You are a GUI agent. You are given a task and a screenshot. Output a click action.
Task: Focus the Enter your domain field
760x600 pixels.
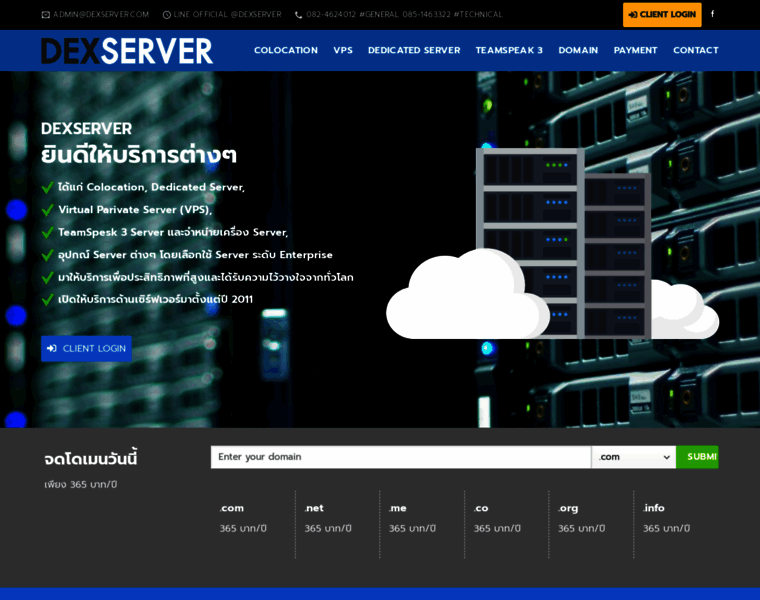click(x=401, y=457)
